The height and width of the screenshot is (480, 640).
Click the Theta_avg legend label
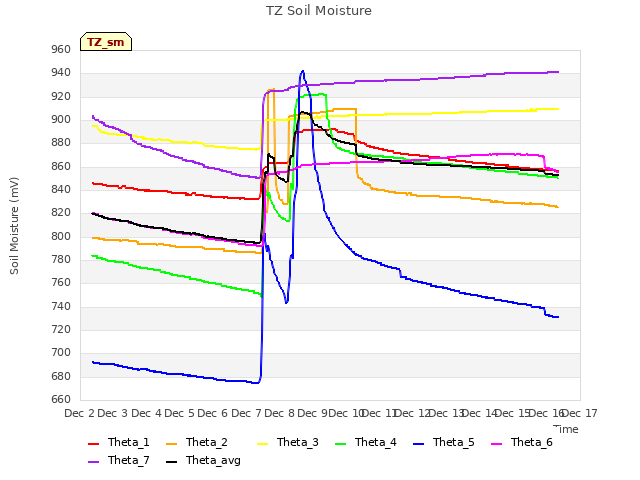[x=213, y=460]
